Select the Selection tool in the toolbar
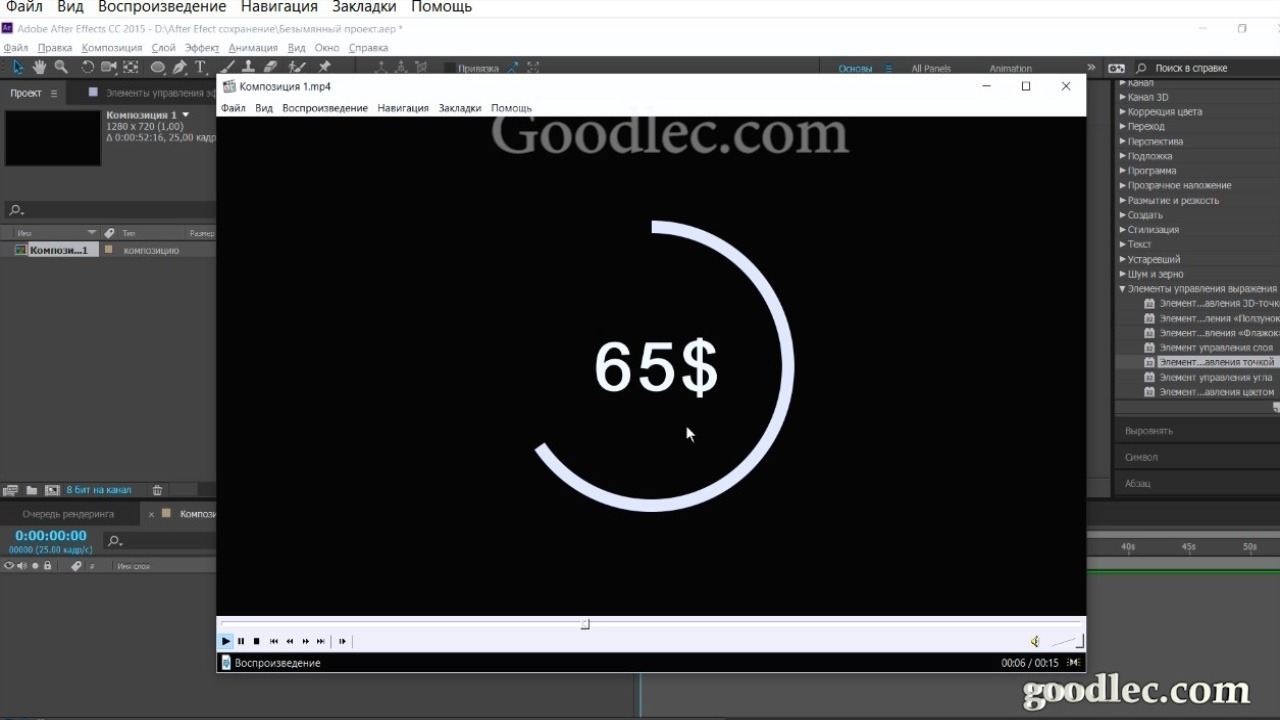Image resolution: width=1280 pixels, height=720 pixels. [16, 68]
